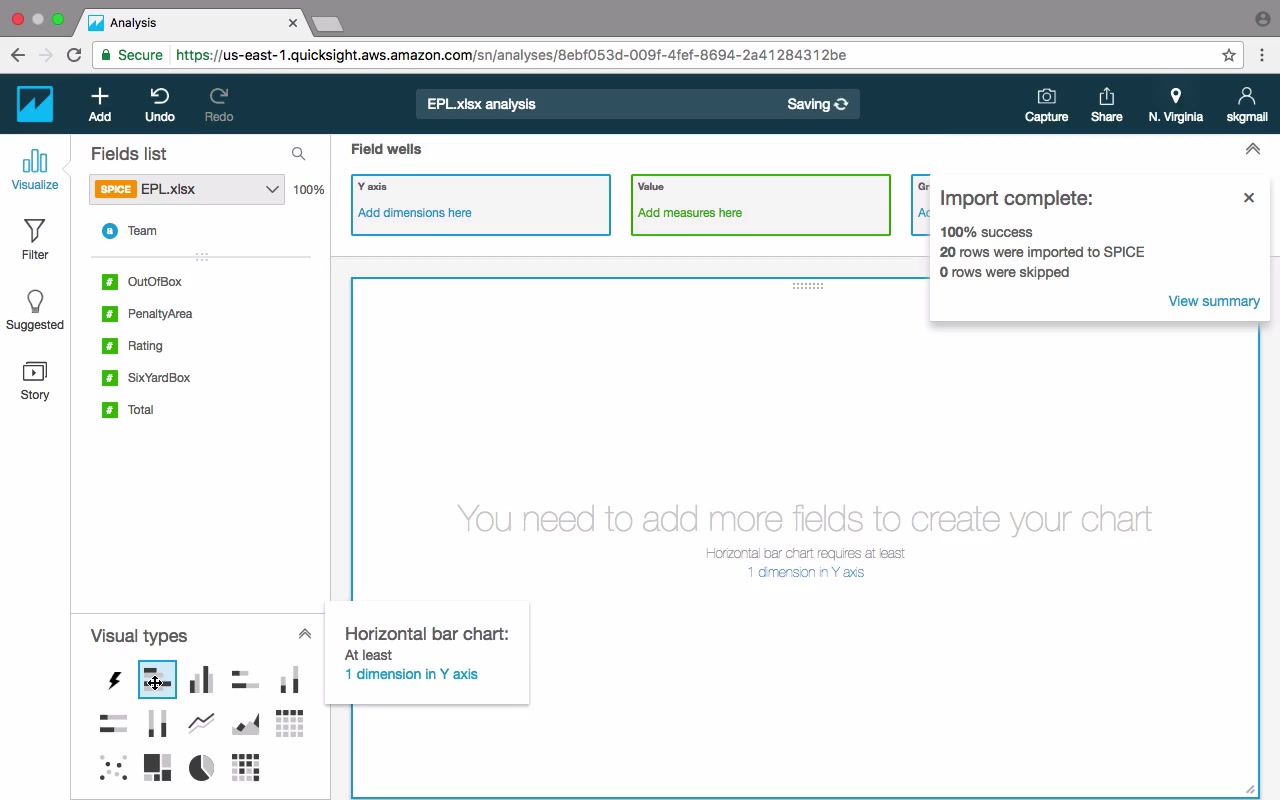Pick the tree map visual type
This screenshot has height=800, width=1280.
158,767
